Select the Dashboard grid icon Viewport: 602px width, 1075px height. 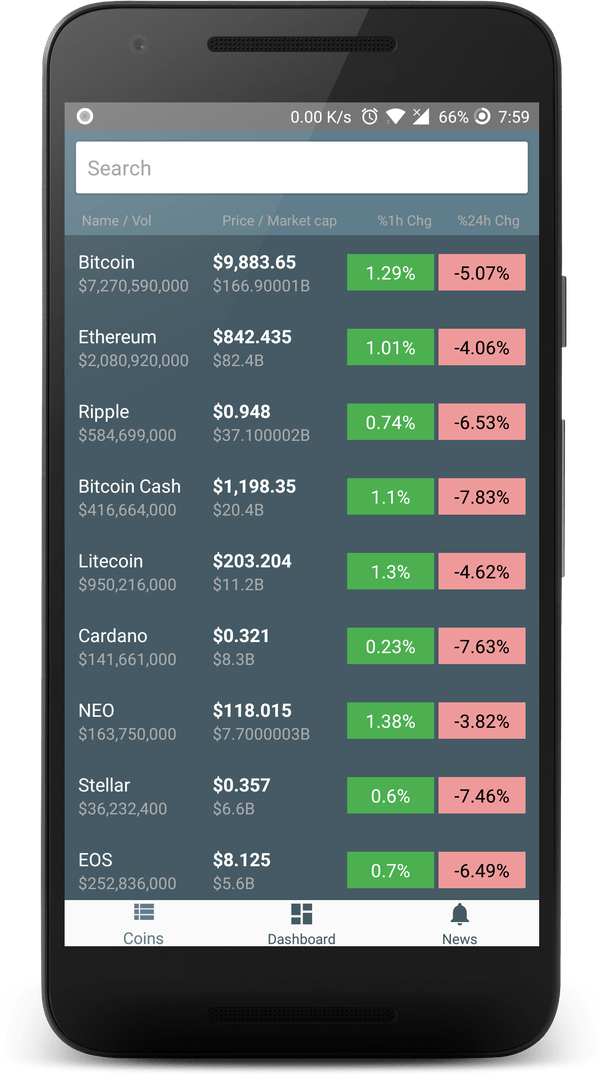pyautogui.click(x=302, y=913)
